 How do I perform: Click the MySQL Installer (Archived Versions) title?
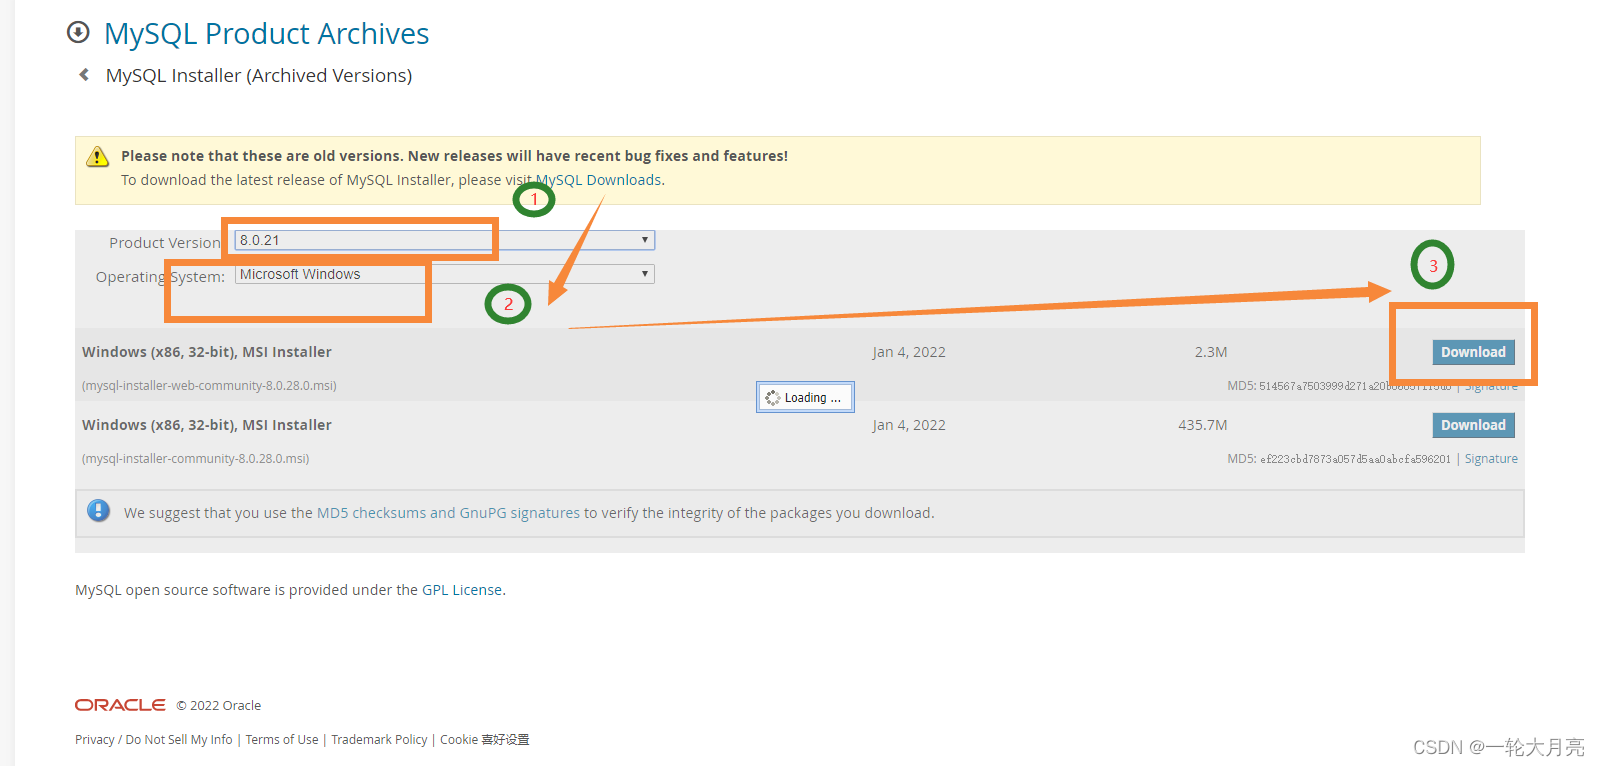pyautogui.click(x=259, y=75)
